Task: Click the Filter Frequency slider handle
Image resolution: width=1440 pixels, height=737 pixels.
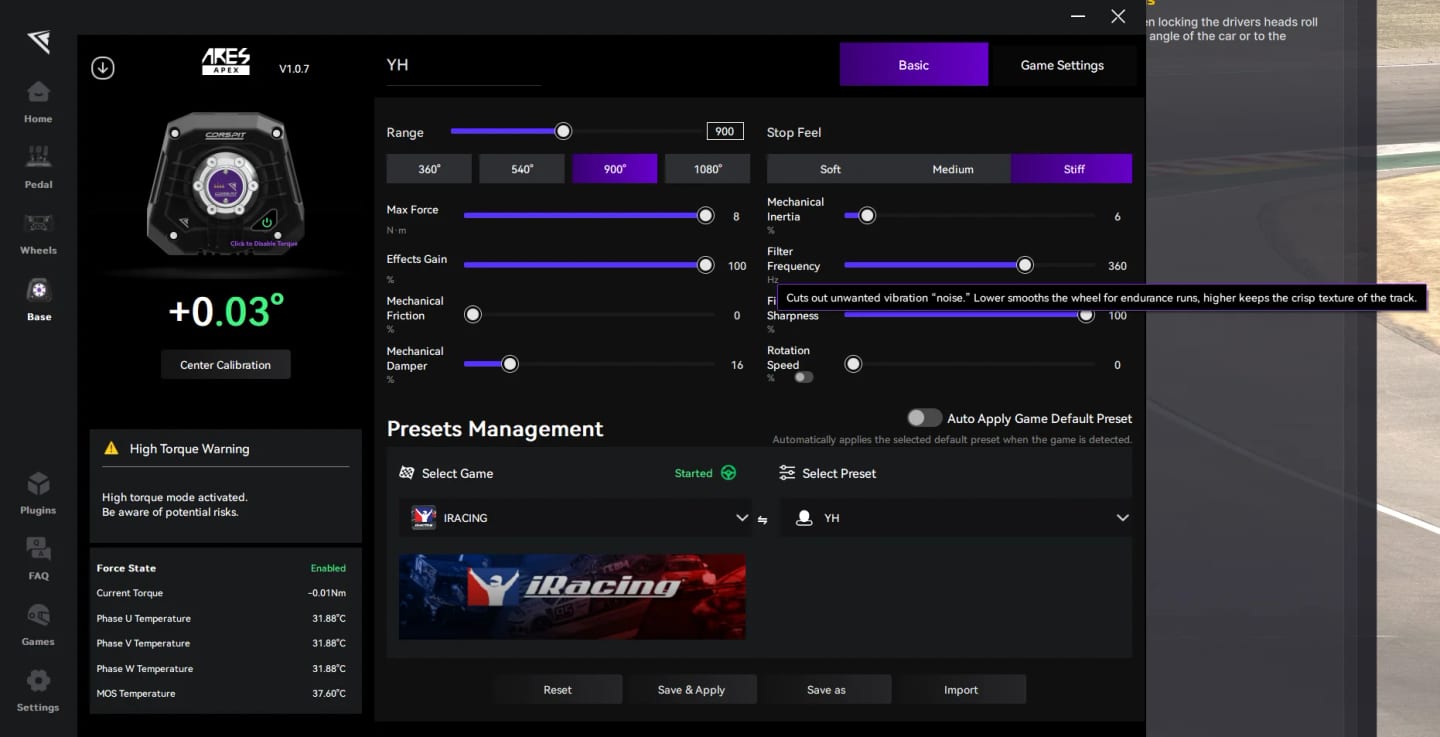Action: [x=1025, y=265]
